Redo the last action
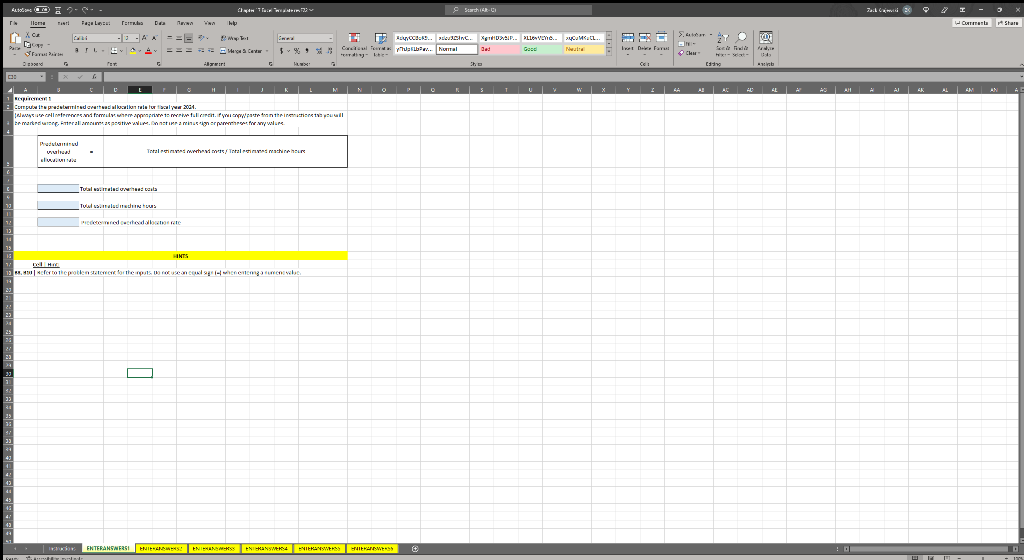The width and height of the screenshot is (1024, 560). pos(86,10)
